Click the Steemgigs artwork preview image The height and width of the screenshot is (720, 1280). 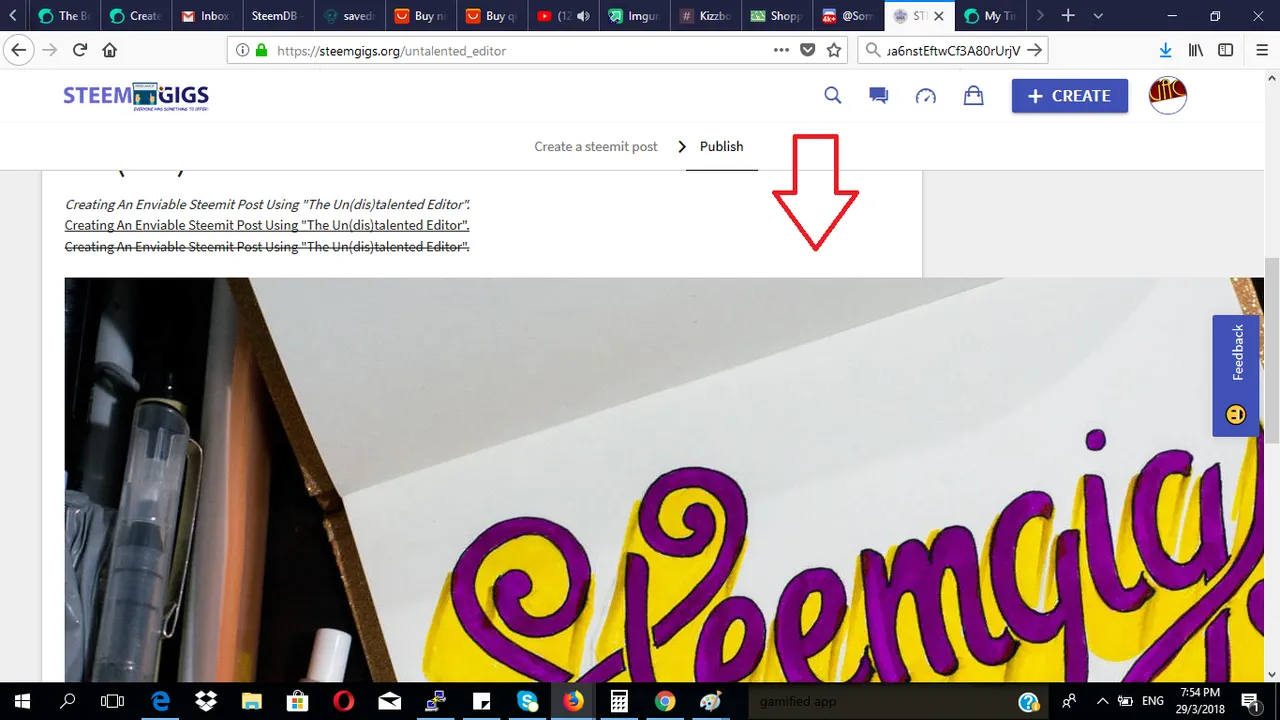(664, 480)
